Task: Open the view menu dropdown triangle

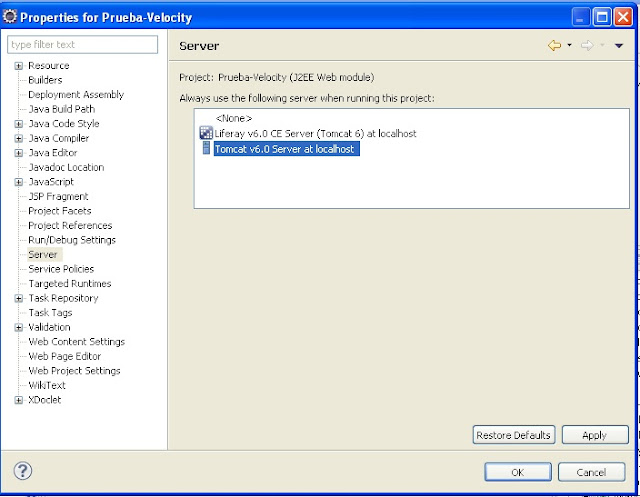Action: point(619,46)
